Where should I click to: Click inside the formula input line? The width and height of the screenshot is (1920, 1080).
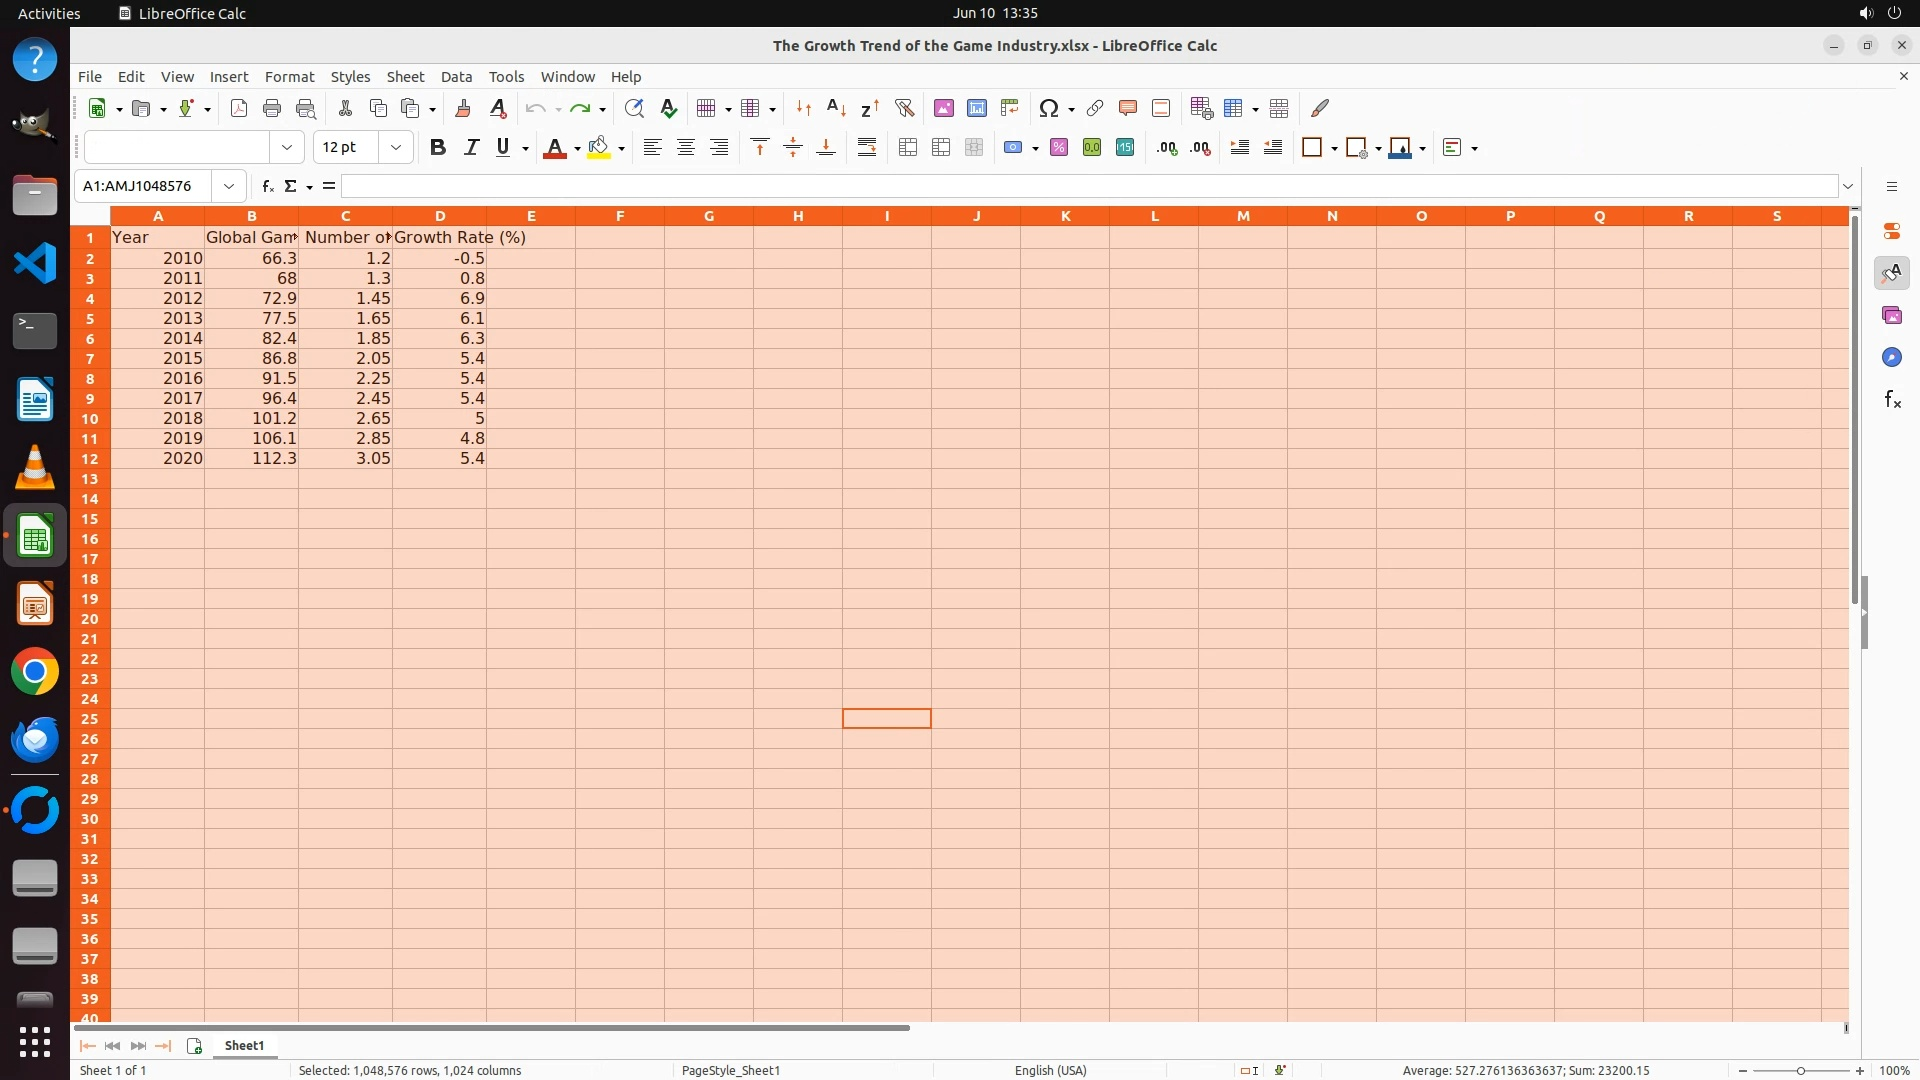point(1088,186)
